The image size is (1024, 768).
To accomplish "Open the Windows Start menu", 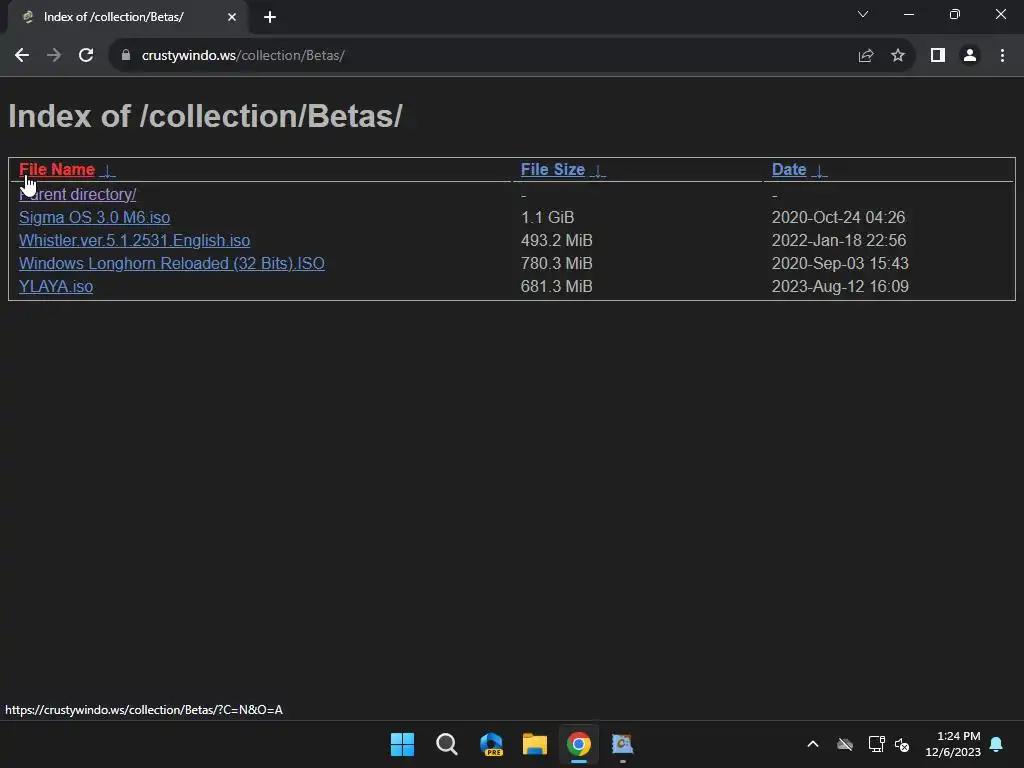I will point(402,744).
